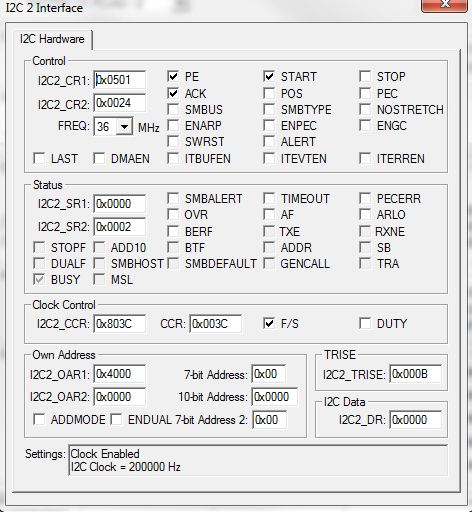The height and width of the screenshot is (512, 472).
Task: Toggle the BERF status checkbox
Action: click(173, 231)
